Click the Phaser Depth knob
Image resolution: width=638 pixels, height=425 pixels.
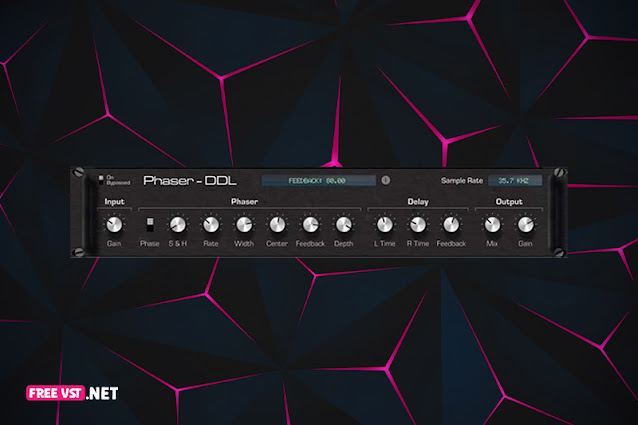pyautogui.click(x=343, y=224)
